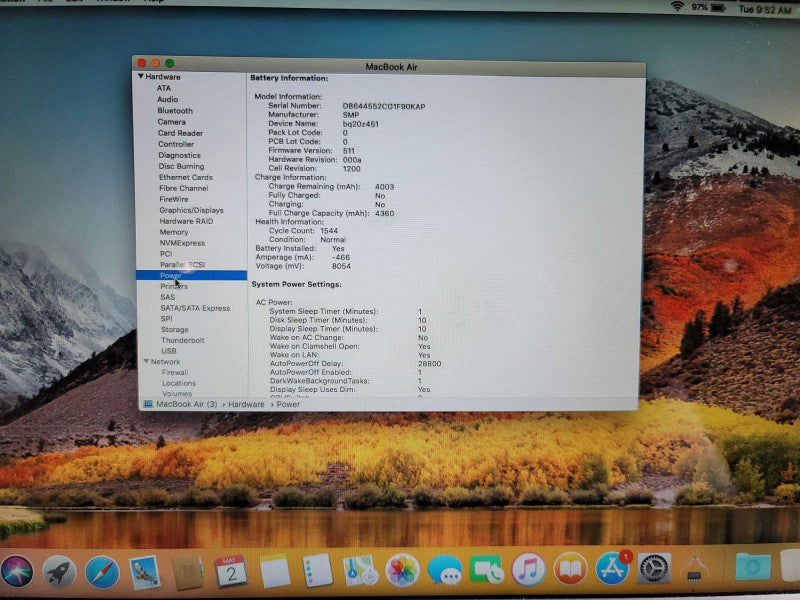Select Graphics/Displays in the sidebar
This screenshot has width=800, height=600.
coord(191,210)
